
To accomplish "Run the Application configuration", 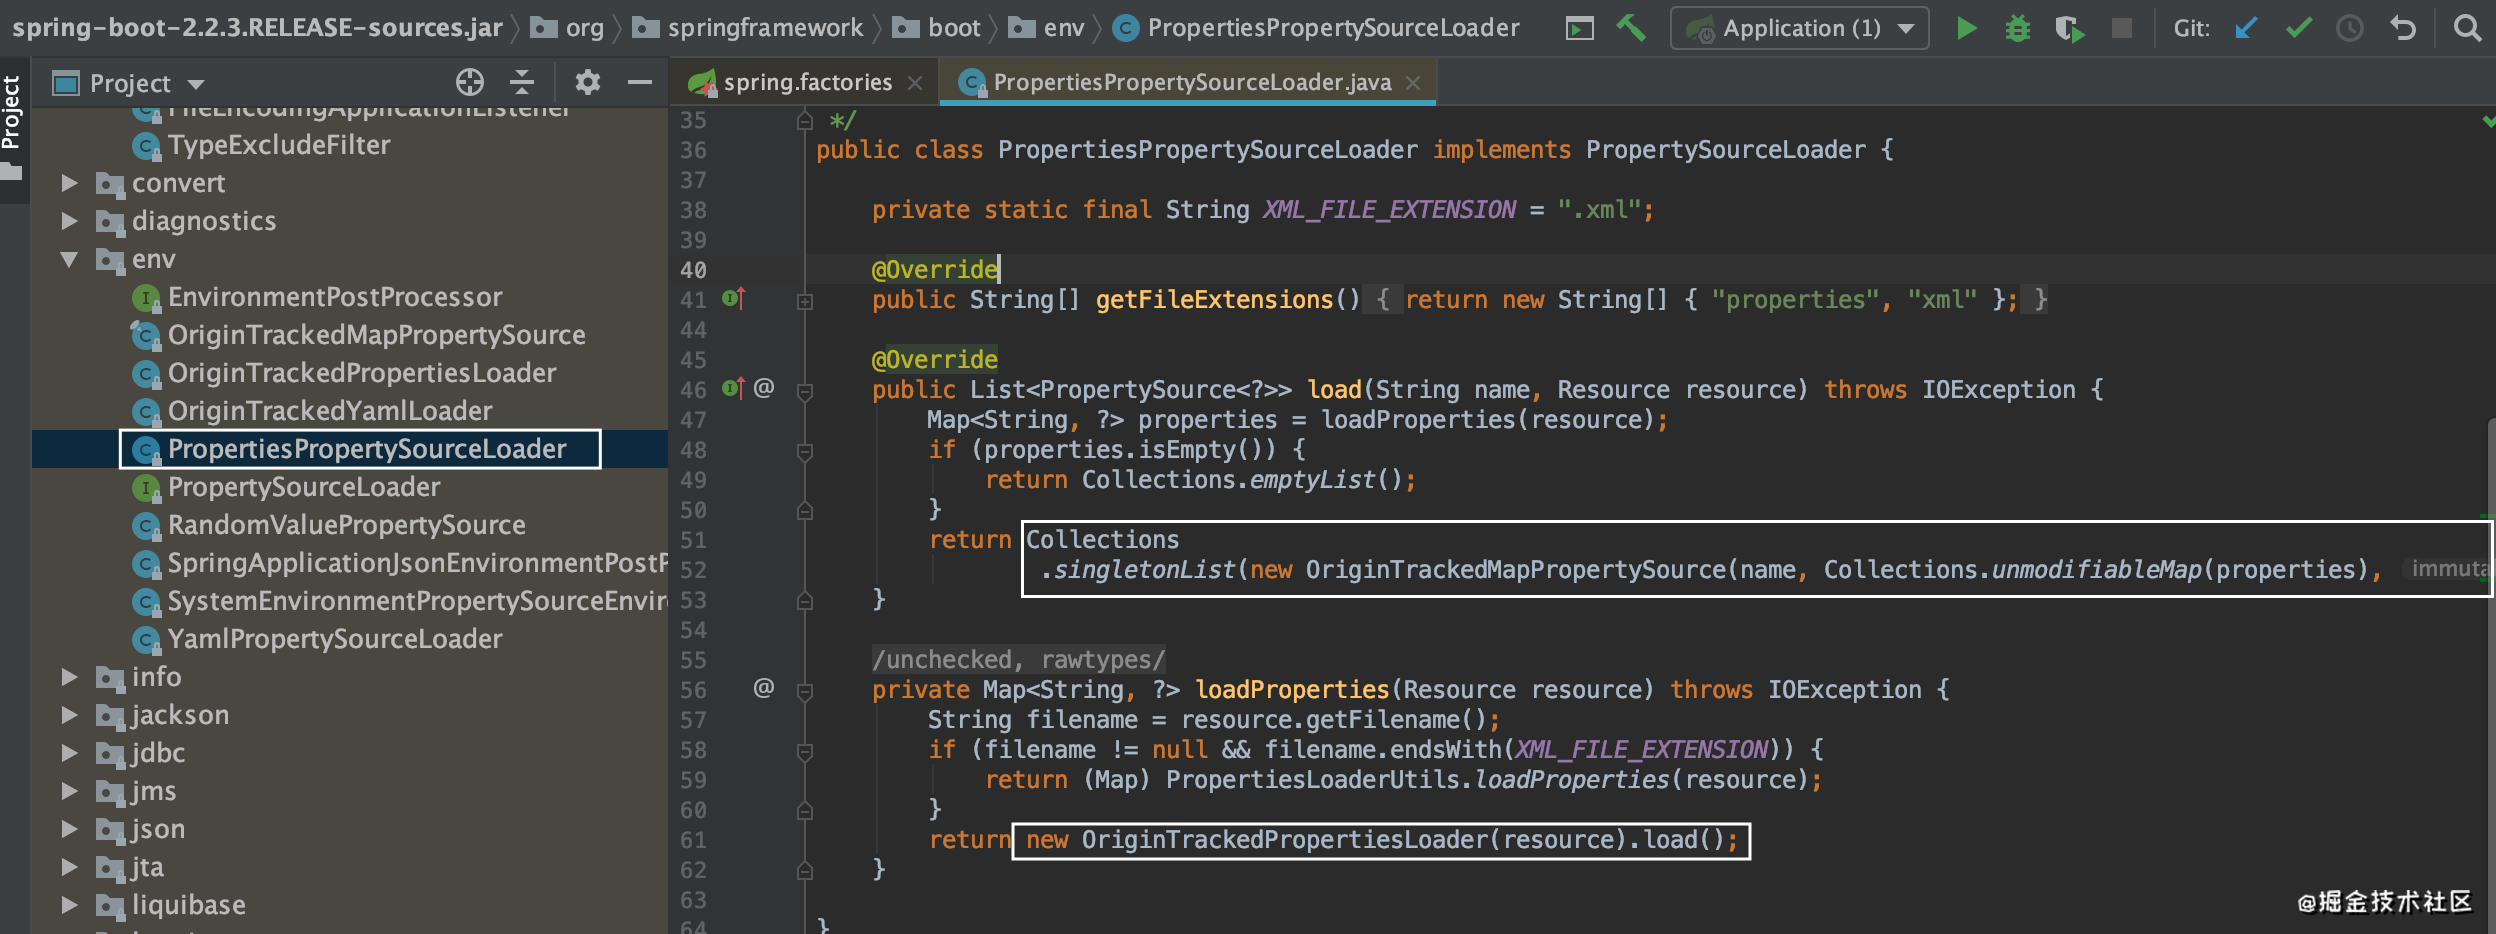I will coord(1966,28).
